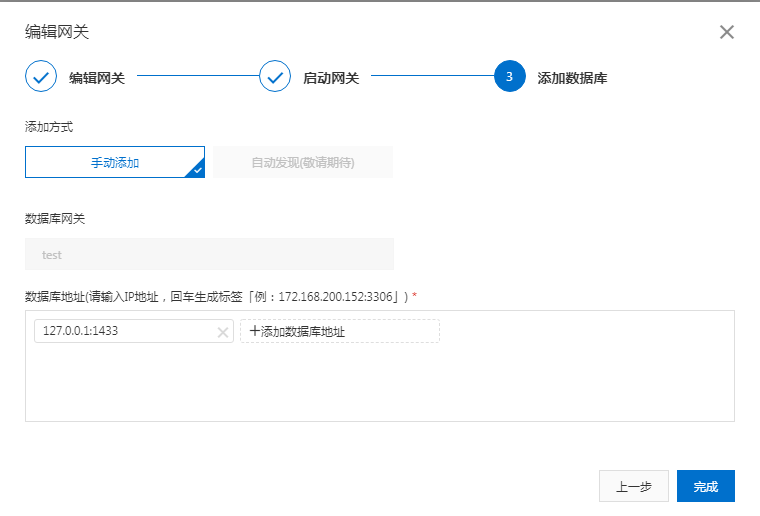Click 完成 to finish

coord(706,486)
